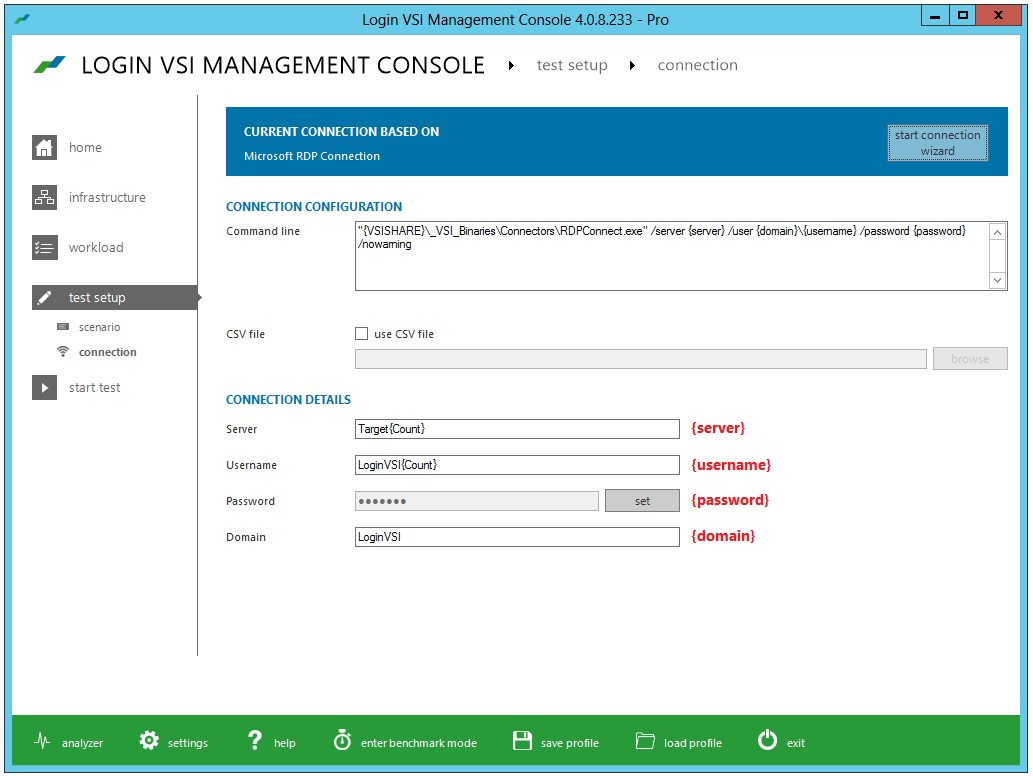Click exit label in bottom bar
The width and height of the screenshot is (1033, 776).
point(796,743)
